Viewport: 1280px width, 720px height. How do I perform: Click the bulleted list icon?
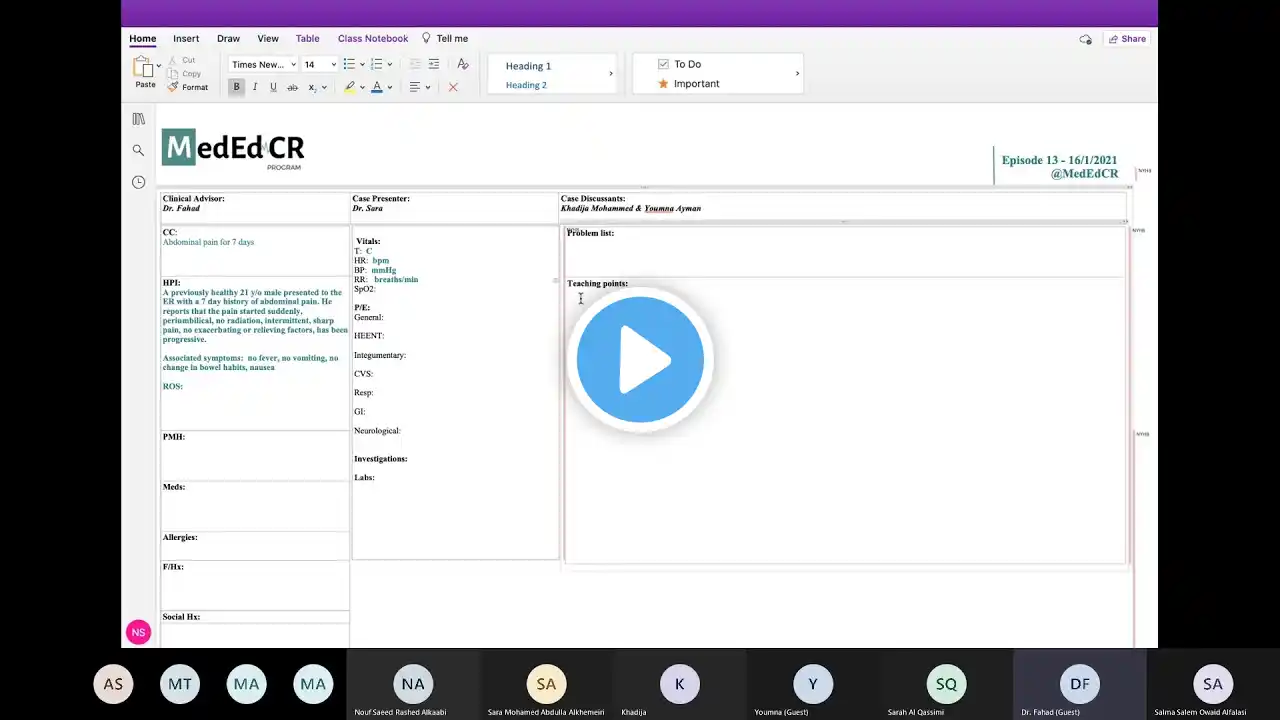point(349,64)
